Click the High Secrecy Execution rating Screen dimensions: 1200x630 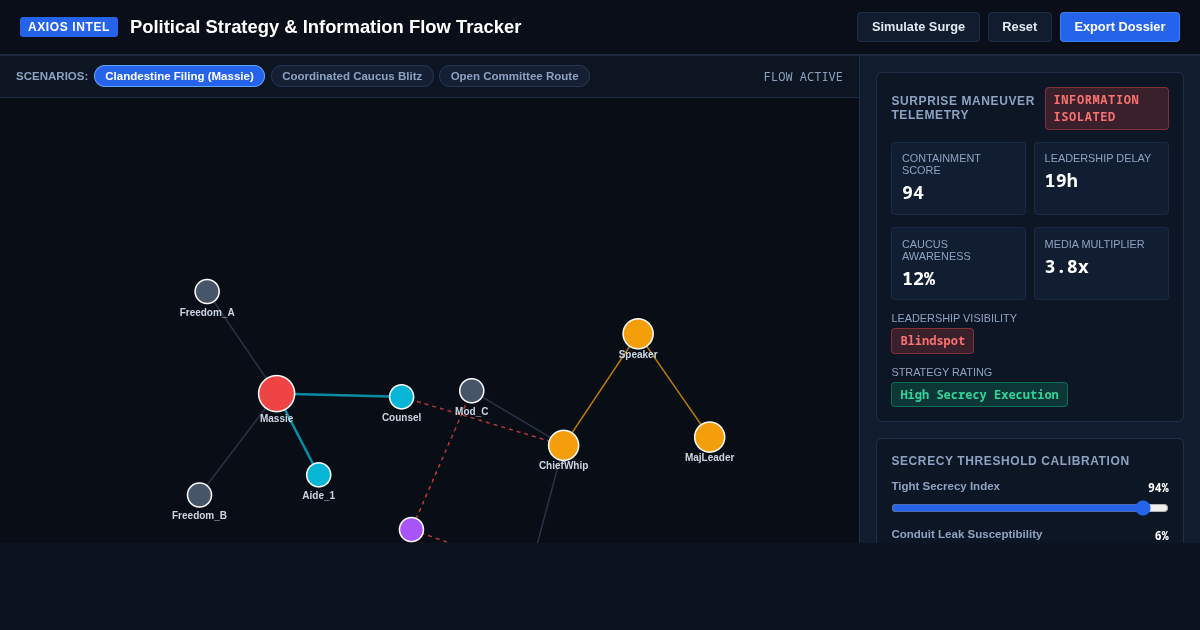tap(980, 395)
